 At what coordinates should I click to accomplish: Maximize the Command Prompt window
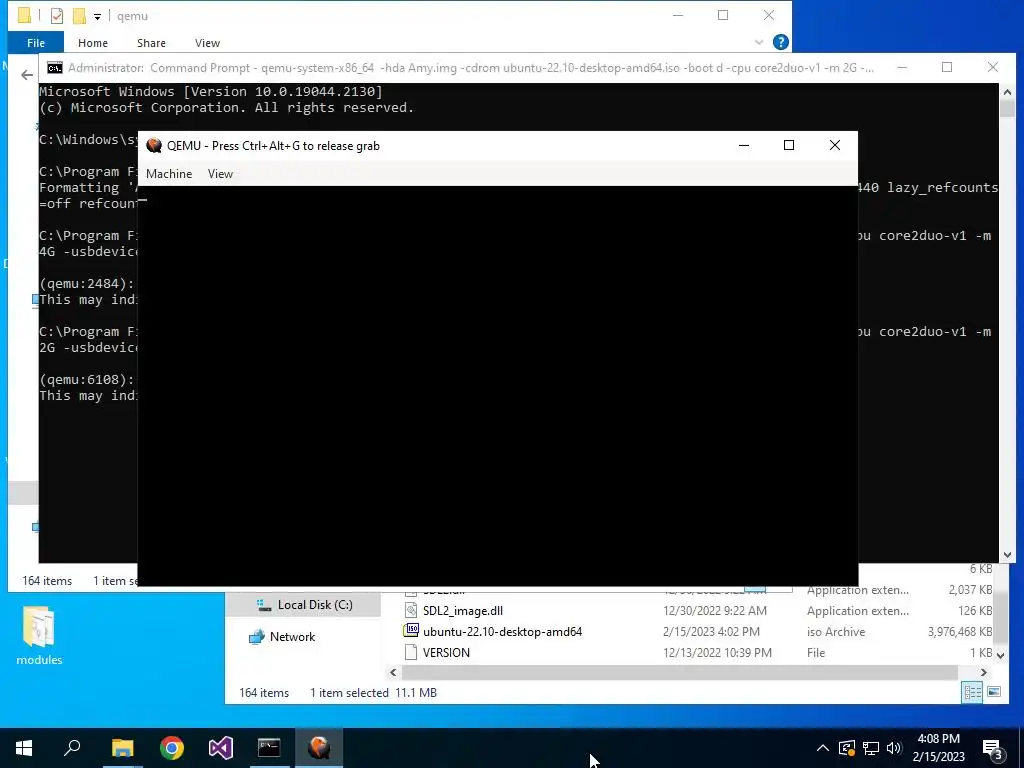tap(947, 67)
